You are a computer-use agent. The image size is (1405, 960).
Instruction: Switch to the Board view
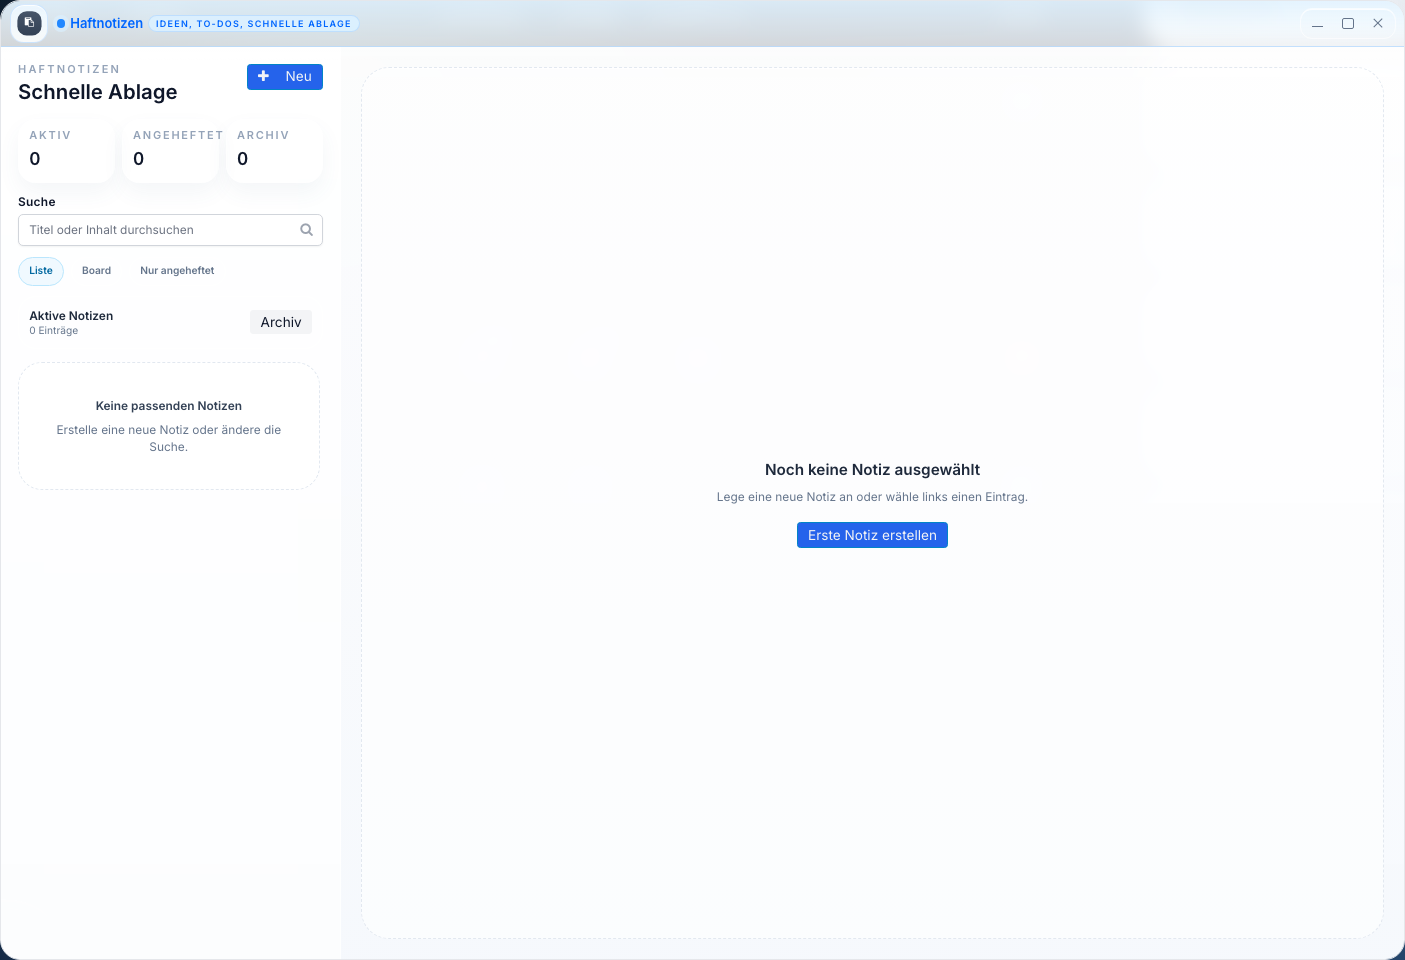click(x=96, y=271)
